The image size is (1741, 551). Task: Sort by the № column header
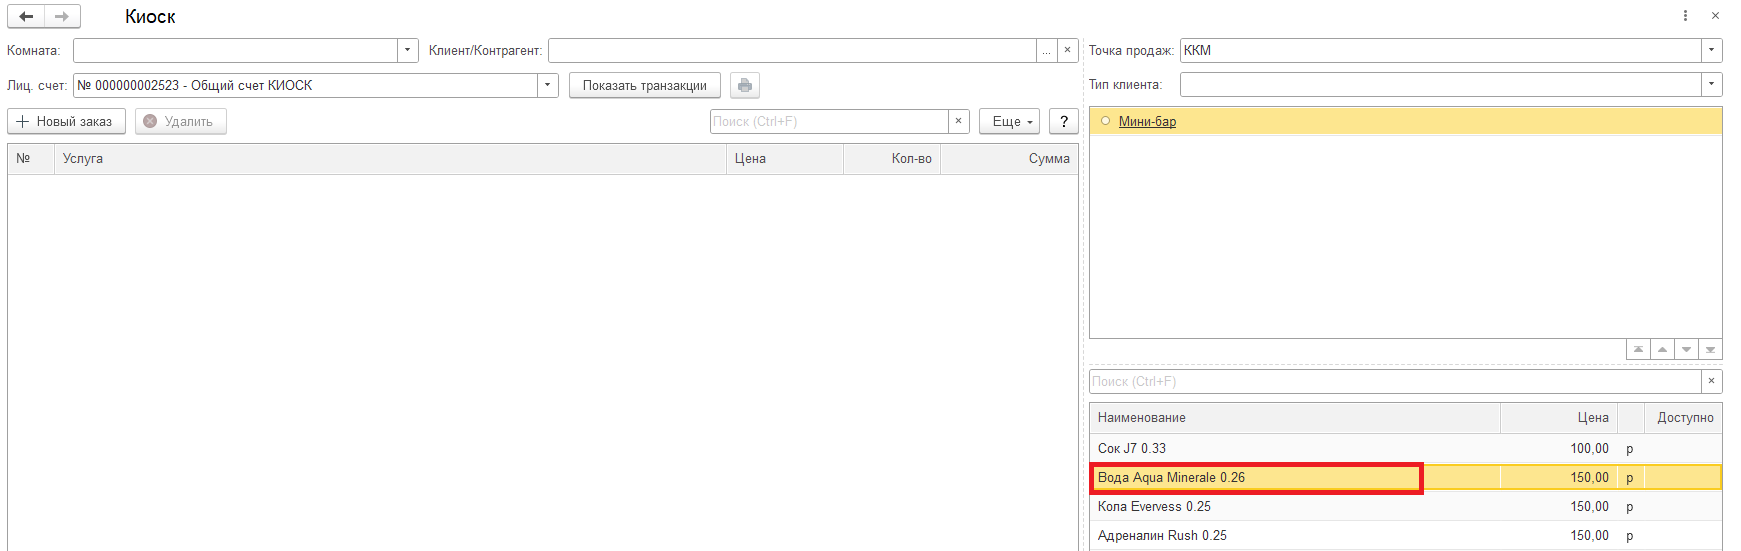(31, 159)
